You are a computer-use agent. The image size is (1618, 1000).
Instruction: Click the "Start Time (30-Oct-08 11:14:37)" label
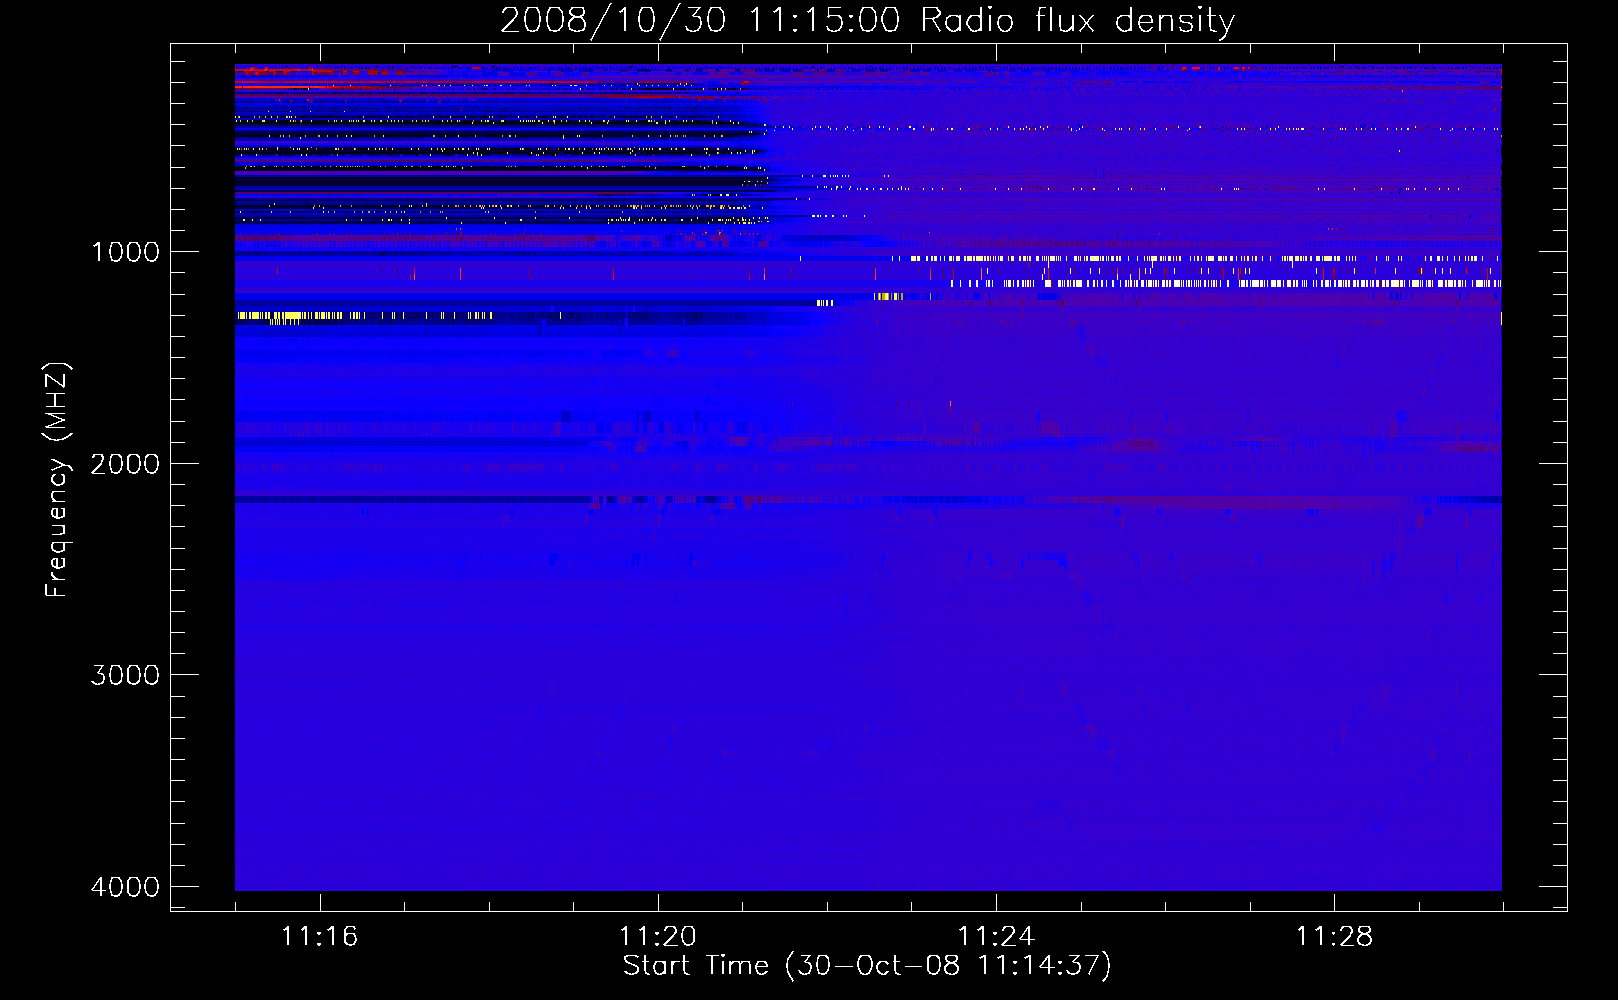pyautogui.click(x=867, y=965)
